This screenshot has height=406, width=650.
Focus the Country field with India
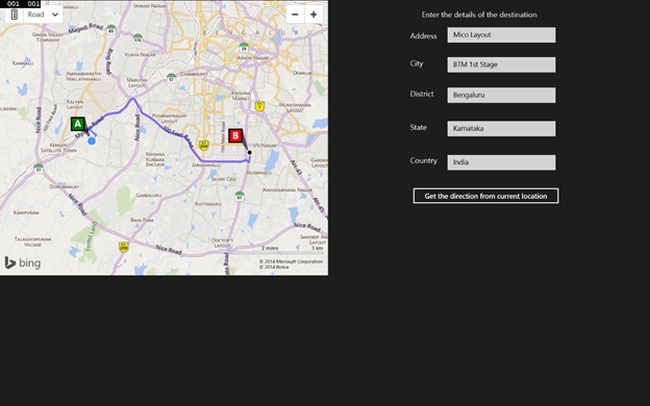point(501,163)
